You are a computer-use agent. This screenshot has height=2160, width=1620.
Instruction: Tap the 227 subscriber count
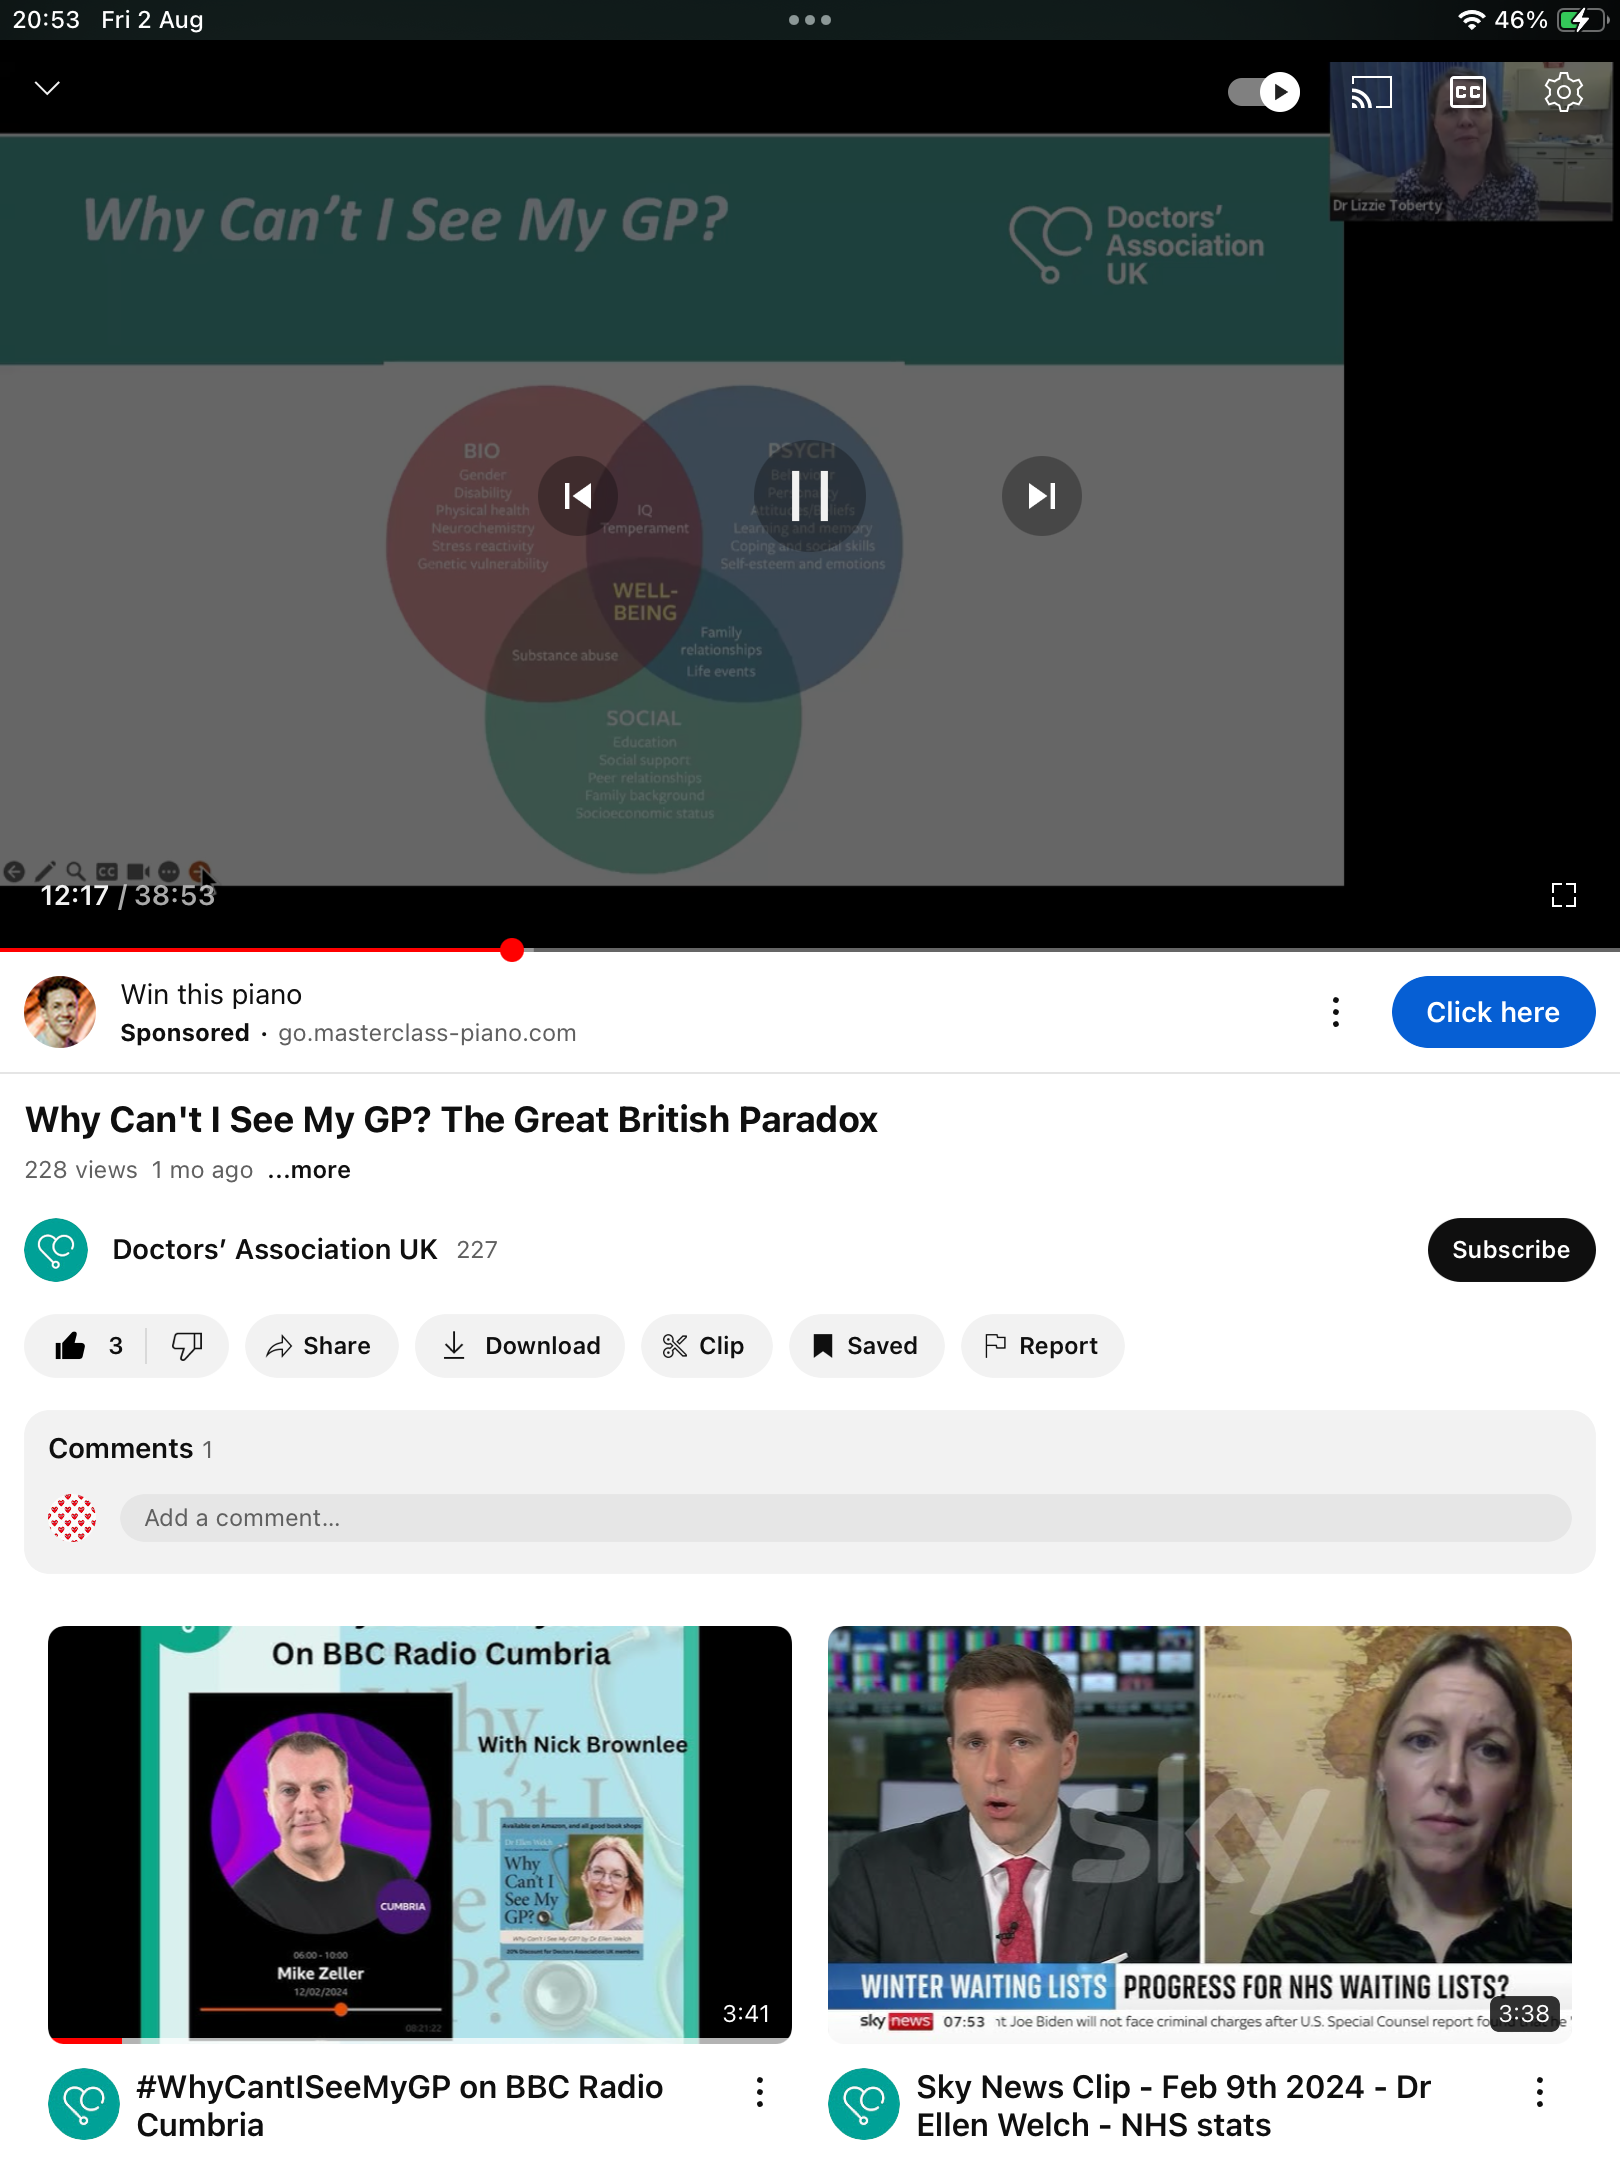click(477, 1250)
